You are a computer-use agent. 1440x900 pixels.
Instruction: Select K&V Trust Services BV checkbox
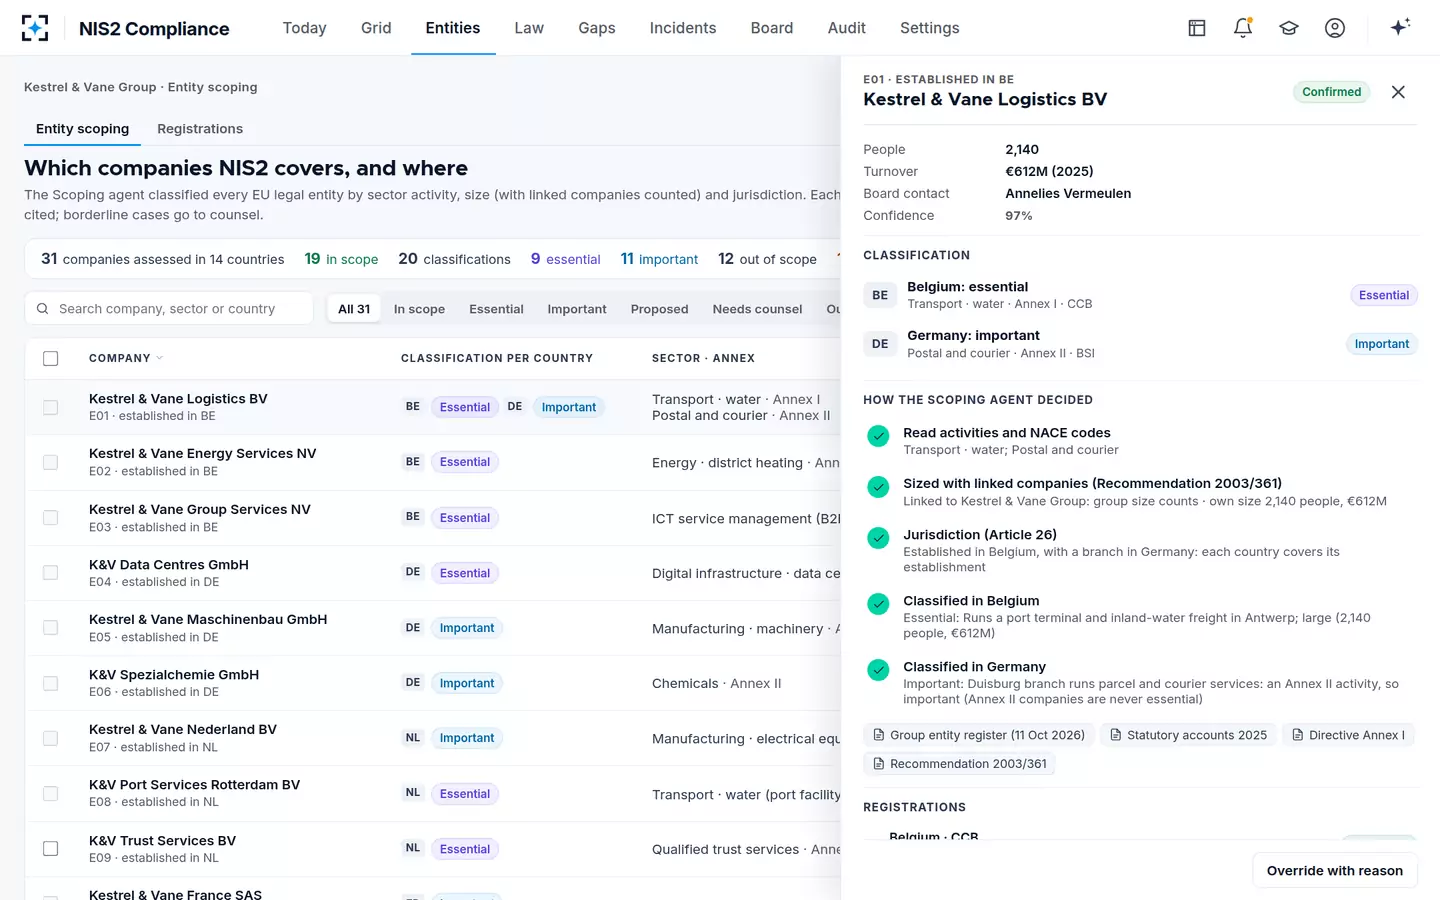[51, 849]
